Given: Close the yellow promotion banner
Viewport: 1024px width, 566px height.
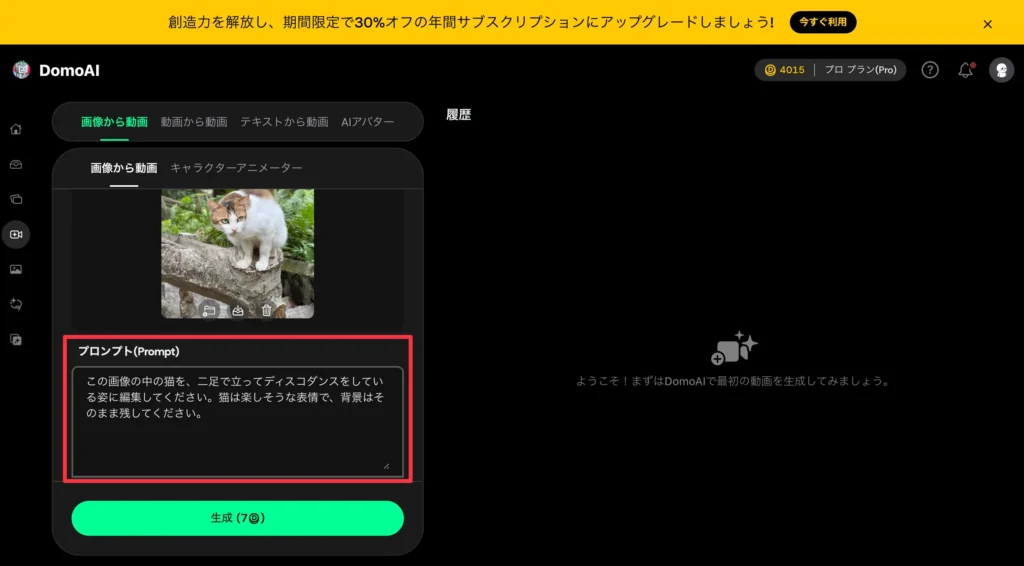Looking at the screenshot, I should point(987,24).
